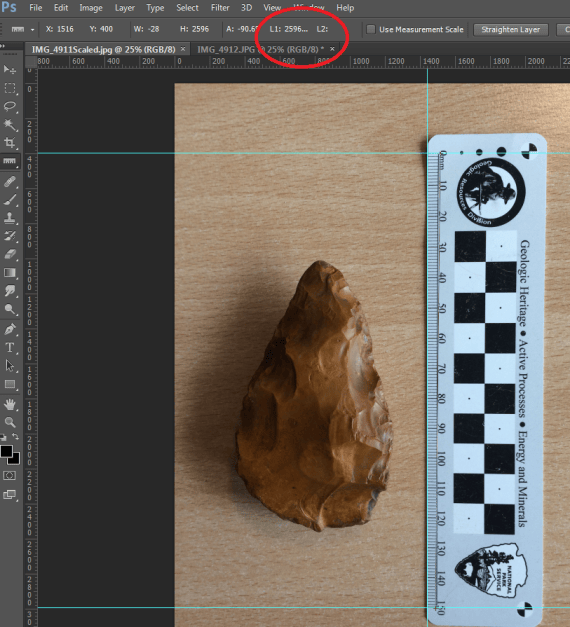This screenshot has width=570, height=627.
Task: Select the Zoom tool
Action: tap(10, 422)
